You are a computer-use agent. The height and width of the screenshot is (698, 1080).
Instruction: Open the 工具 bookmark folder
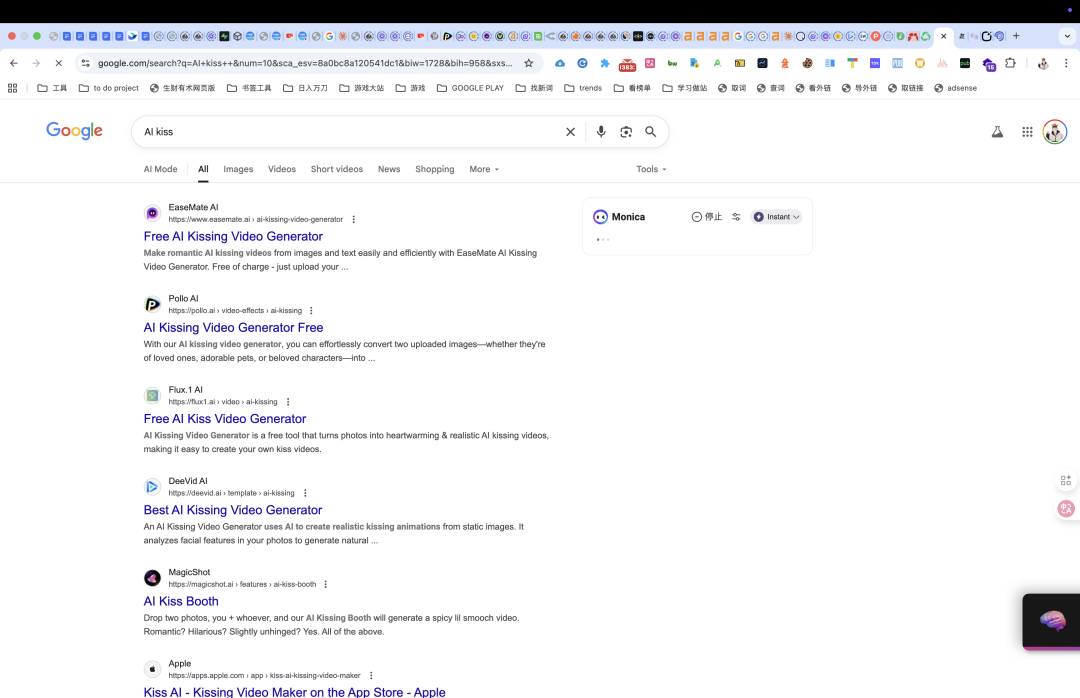coord(52,88)
